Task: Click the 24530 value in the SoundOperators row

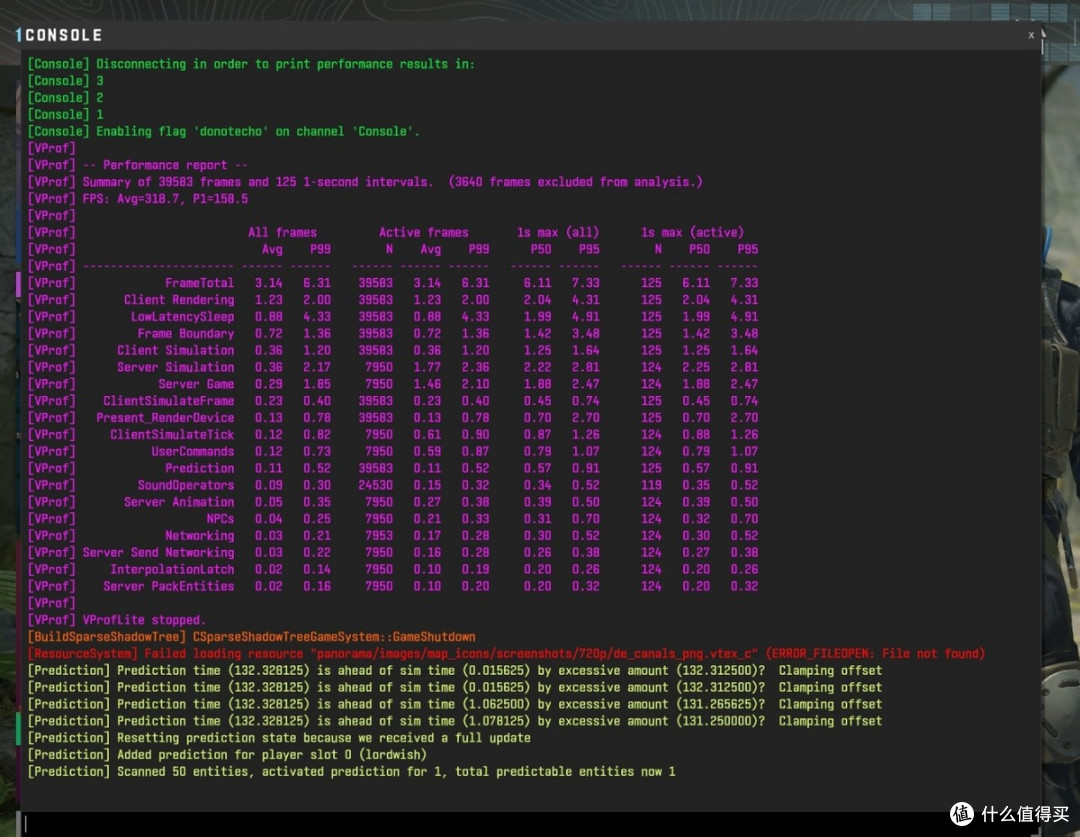Action: [375, 486]
